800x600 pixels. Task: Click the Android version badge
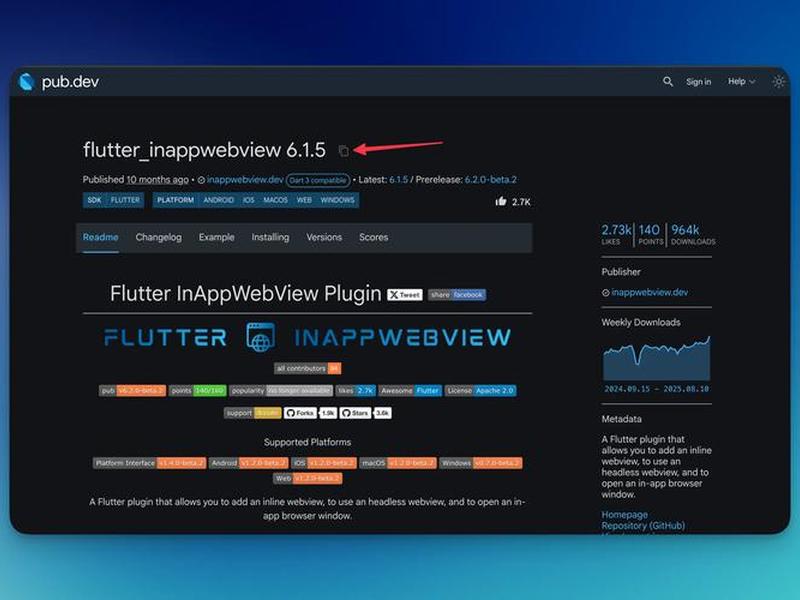point(248,463)
